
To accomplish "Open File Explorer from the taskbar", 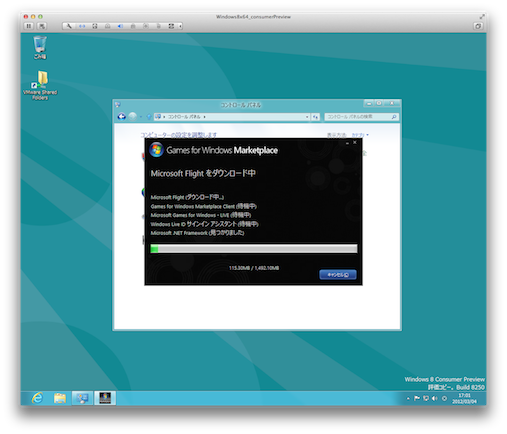I will 60,398.
